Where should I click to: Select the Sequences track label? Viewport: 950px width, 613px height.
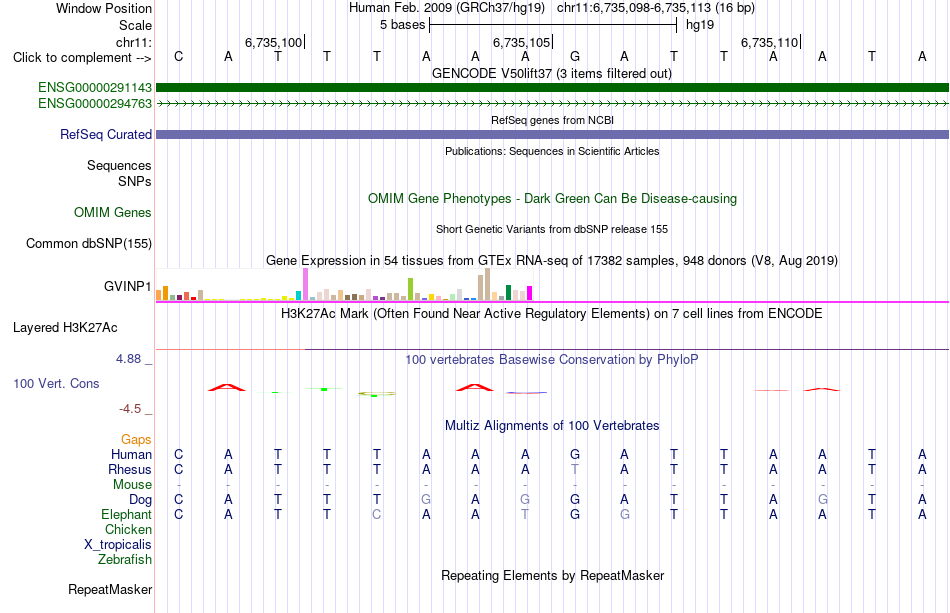[x=119, y=165]
